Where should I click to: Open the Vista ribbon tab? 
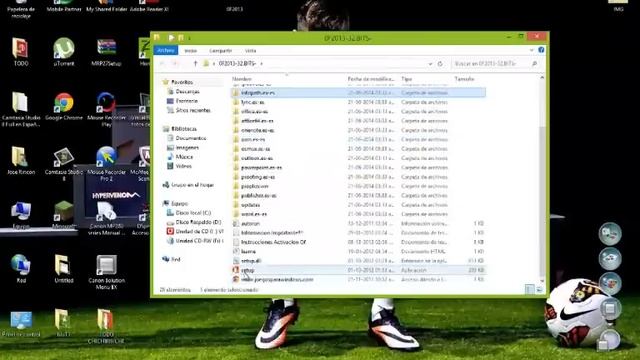point(251,51)
